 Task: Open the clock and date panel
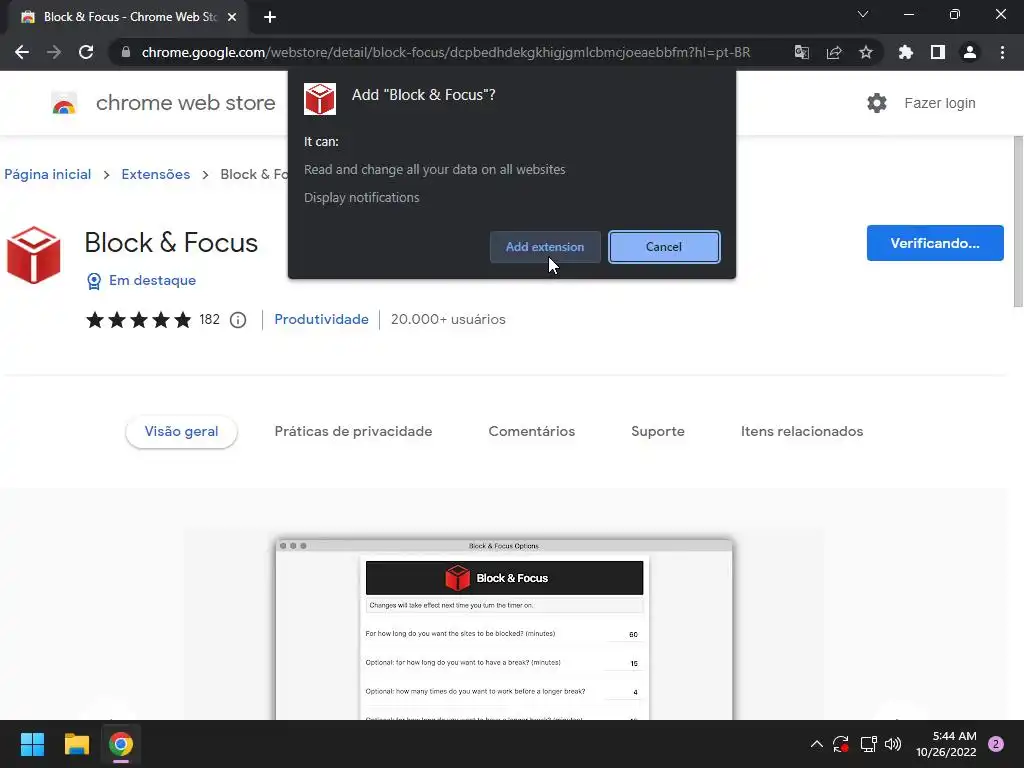pyautogui.click(x=946, y=744)
